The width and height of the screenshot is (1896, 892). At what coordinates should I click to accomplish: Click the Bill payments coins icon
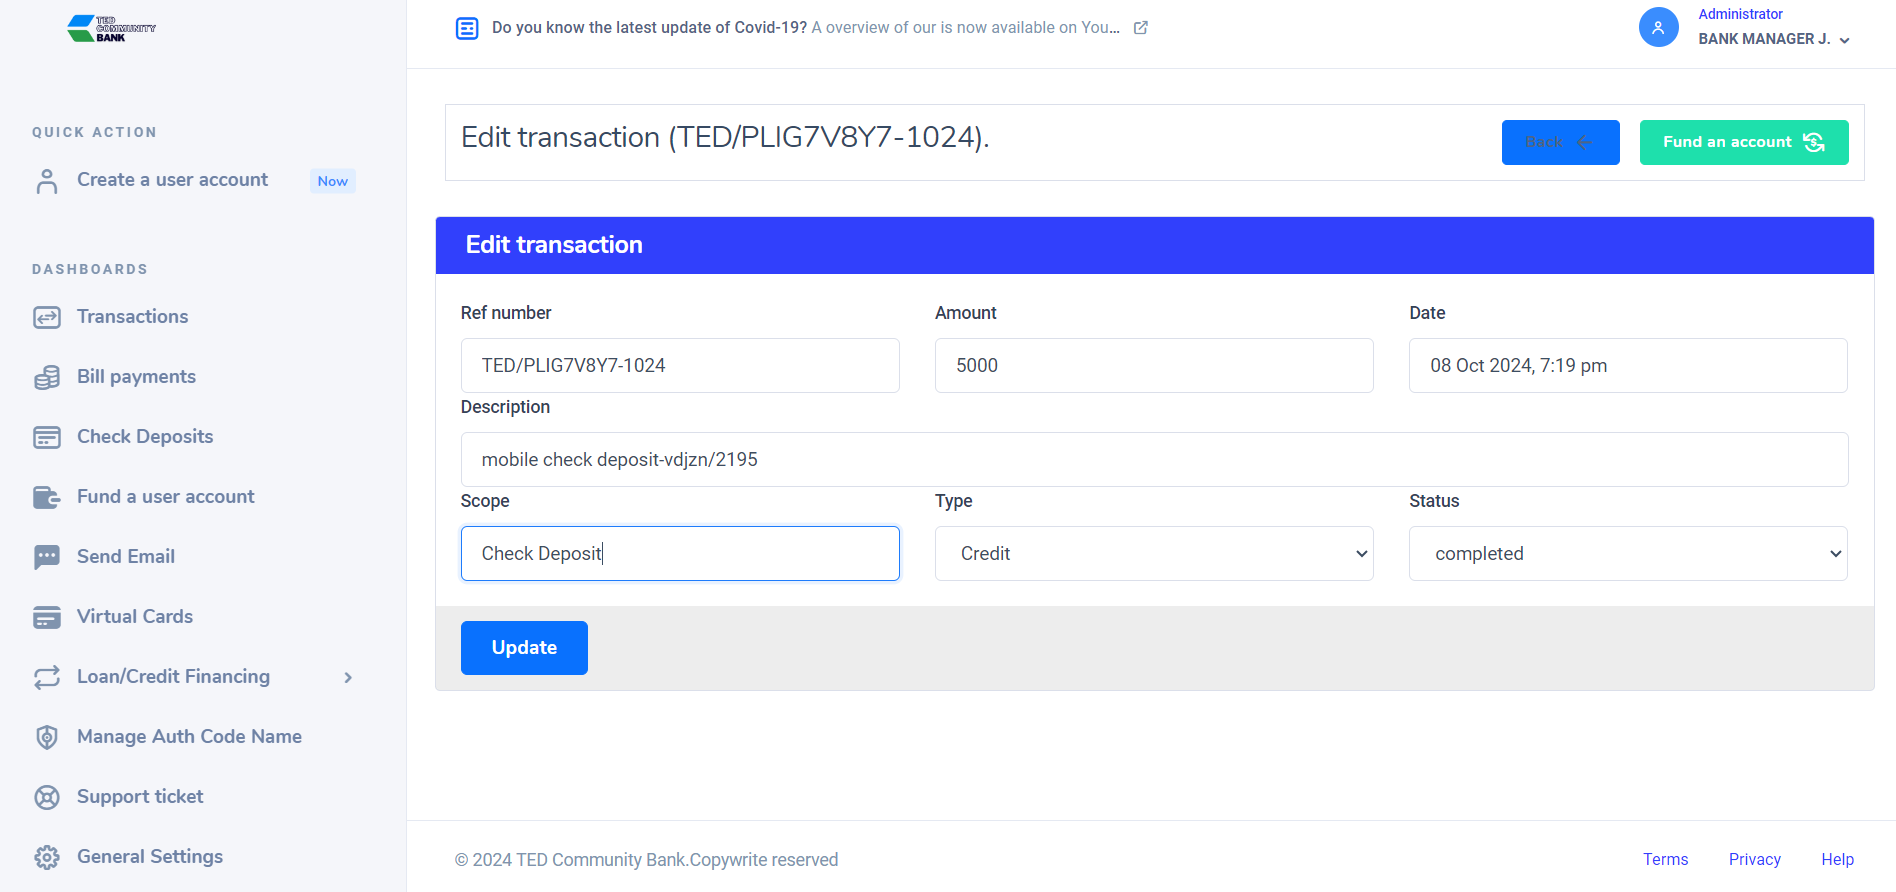tap(47, 377)
